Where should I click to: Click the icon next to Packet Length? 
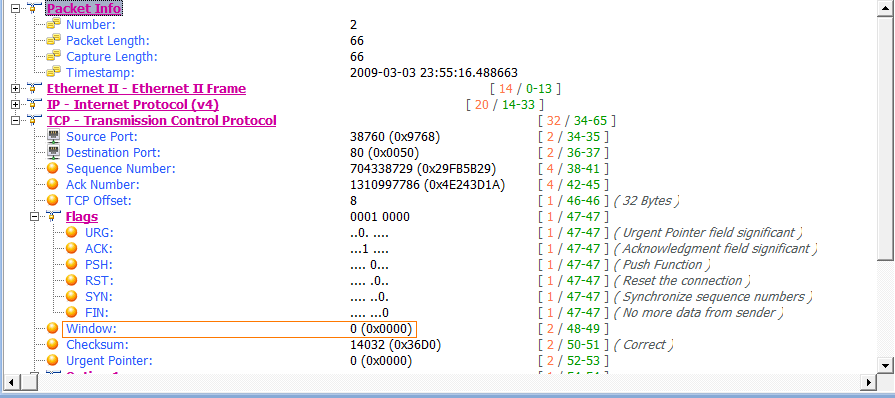click(x=54, y=40)
